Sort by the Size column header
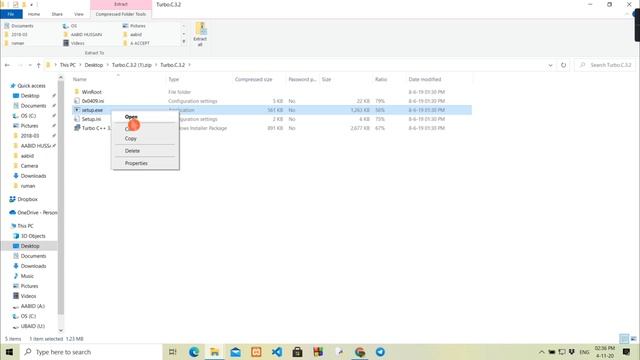Screen dimensions: 640x360 click(326, 79)
